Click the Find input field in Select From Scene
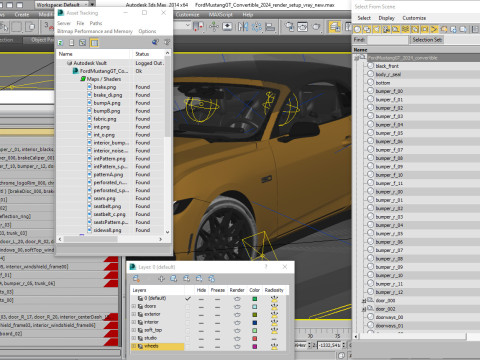 pos(387,40)
